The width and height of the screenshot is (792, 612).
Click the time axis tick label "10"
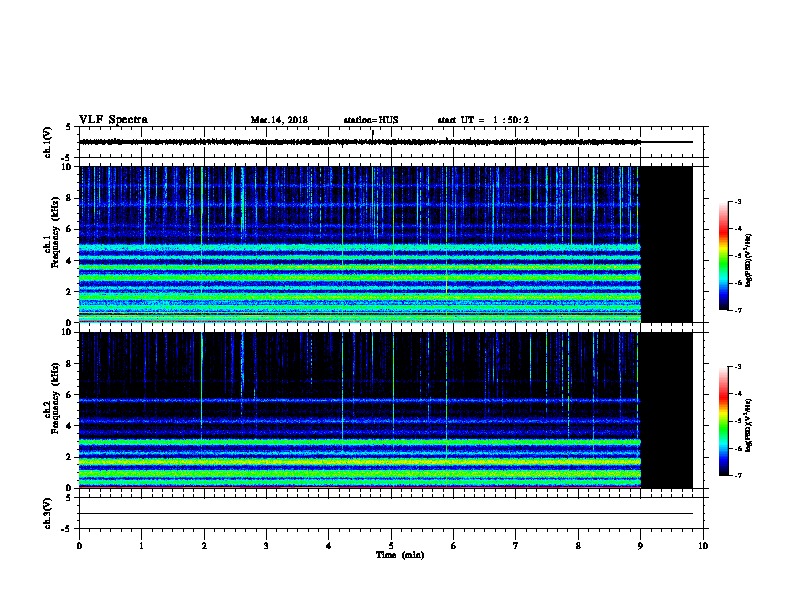click(703, 546)
